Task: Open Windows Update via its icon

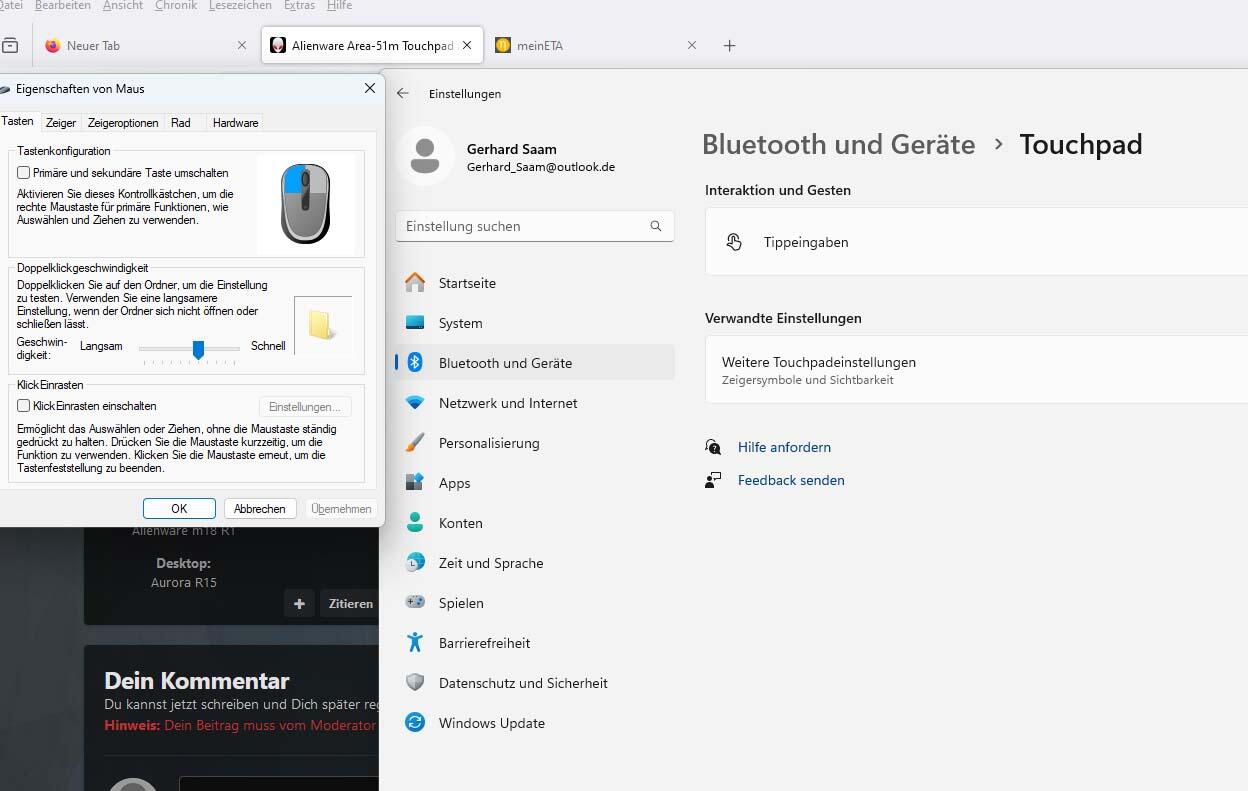Action: [x=415, y=723]
